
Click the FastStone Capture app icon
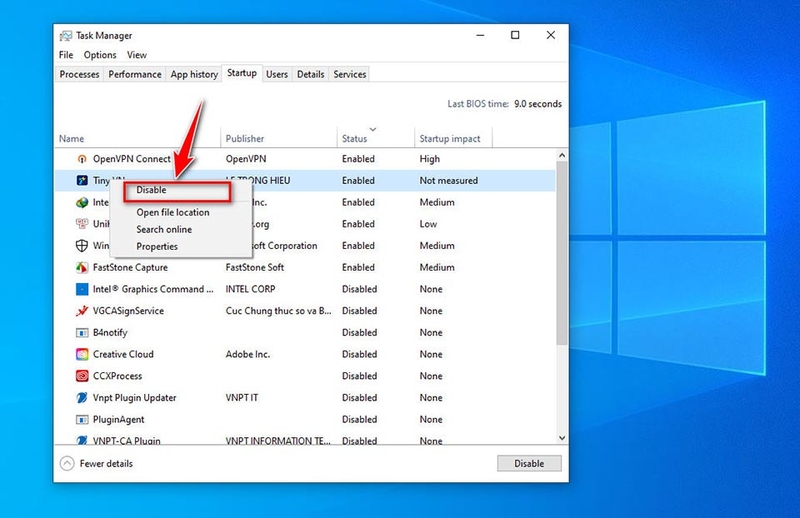(x=83, y=268)
